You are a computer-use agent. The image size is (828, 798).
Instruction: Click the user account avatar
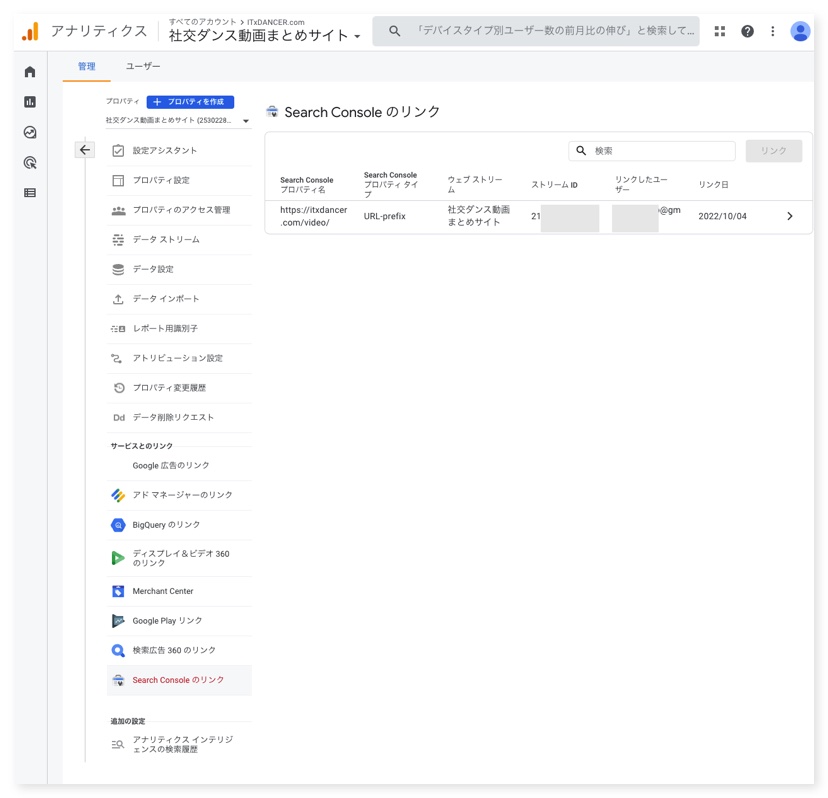(x=799, y=32)
